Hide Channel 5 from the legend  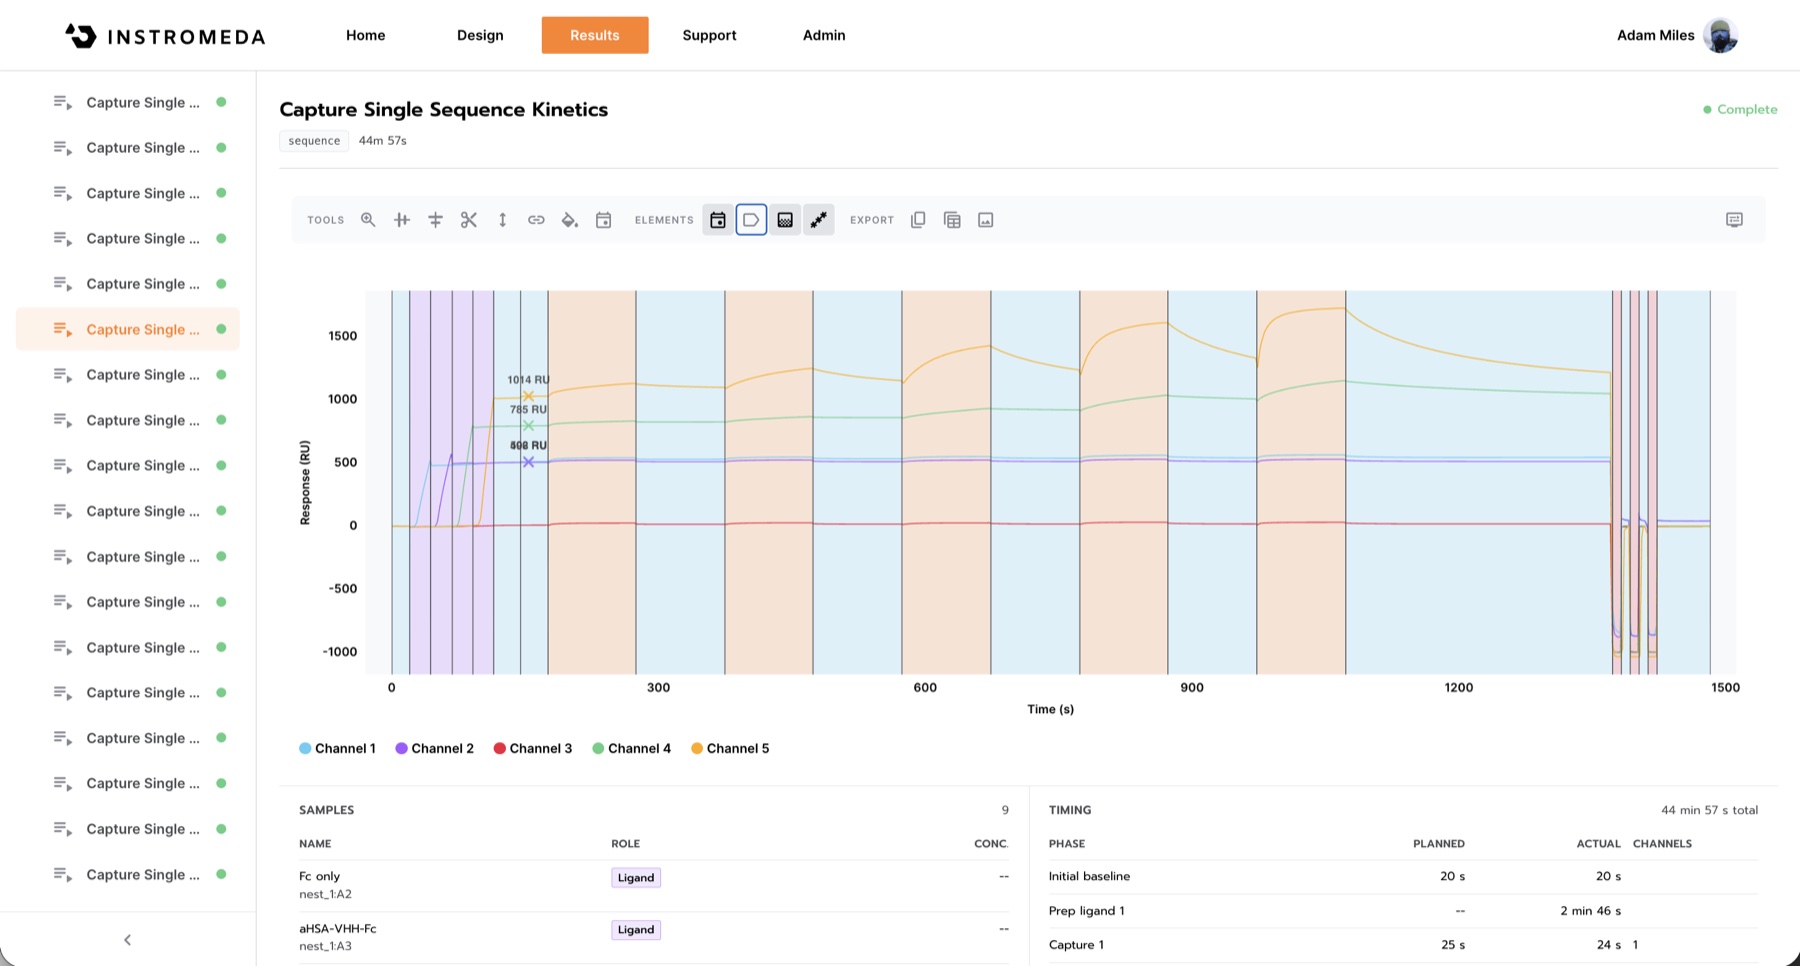point(730,748)
